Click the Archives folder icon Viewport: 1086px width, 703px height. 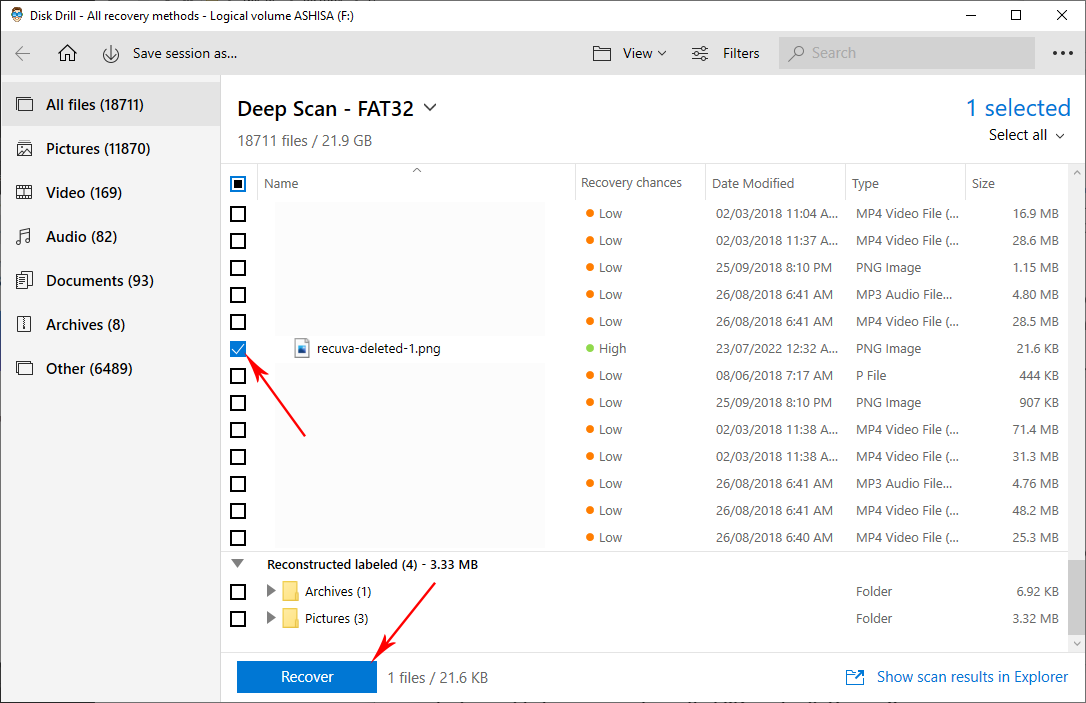coord(290,591)
